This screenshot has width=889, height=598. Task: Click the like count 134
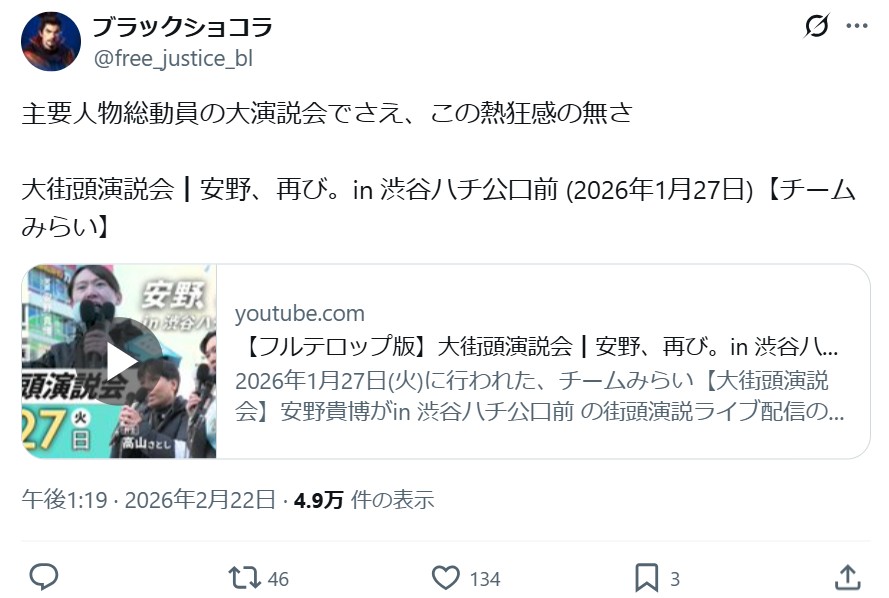485,579
